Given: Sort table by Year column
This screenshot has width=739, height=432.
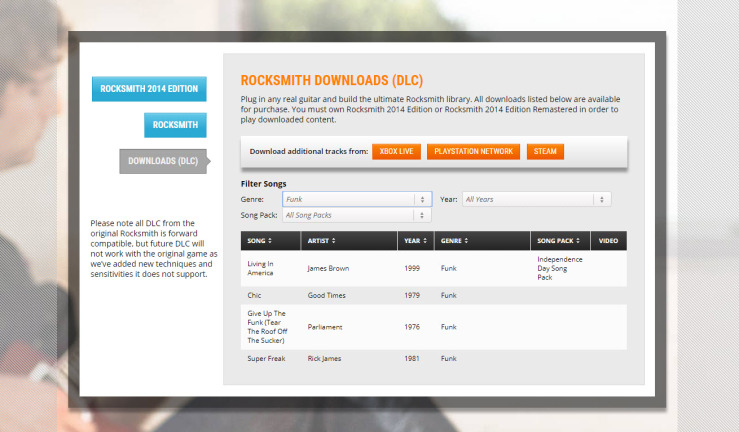Looking at the screenshot, I should tap(416, 241).
